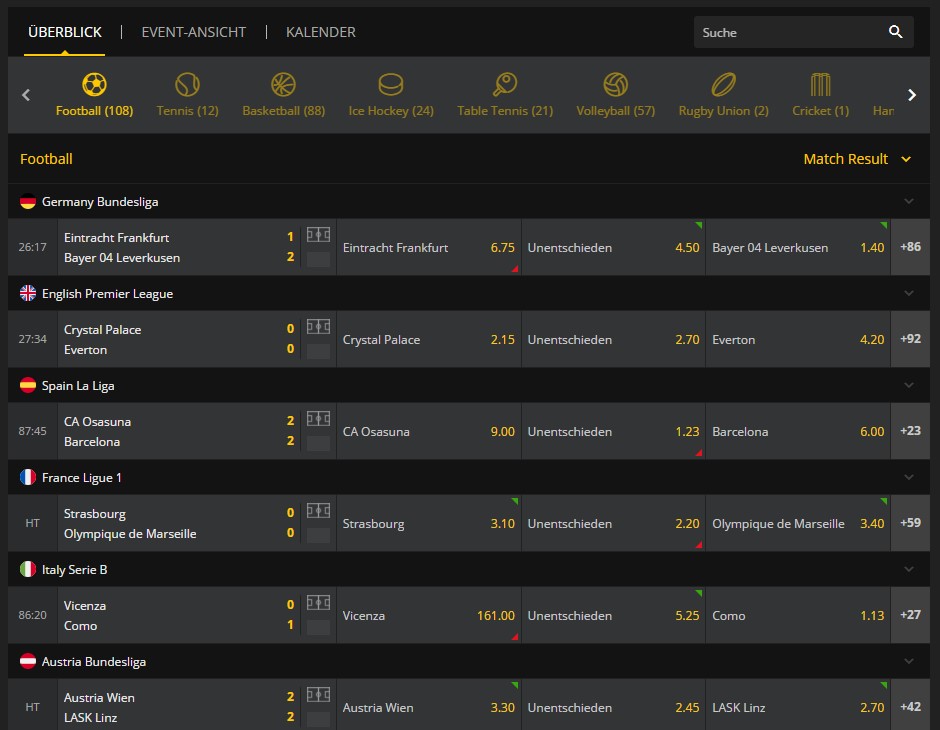Show +86 more markets for Frankfurt match
This screenshot has height=730, width=940.
[911, 247]
